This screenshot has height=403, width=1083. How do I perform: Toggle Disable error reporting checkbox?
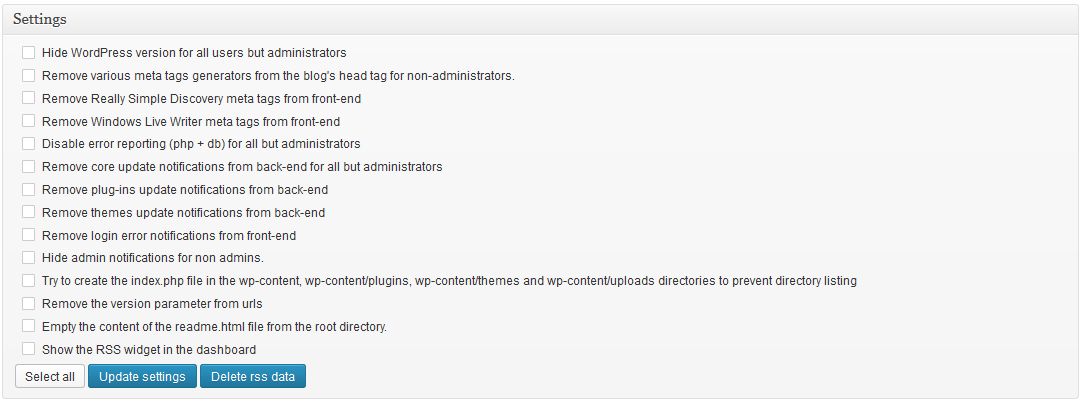28,144
